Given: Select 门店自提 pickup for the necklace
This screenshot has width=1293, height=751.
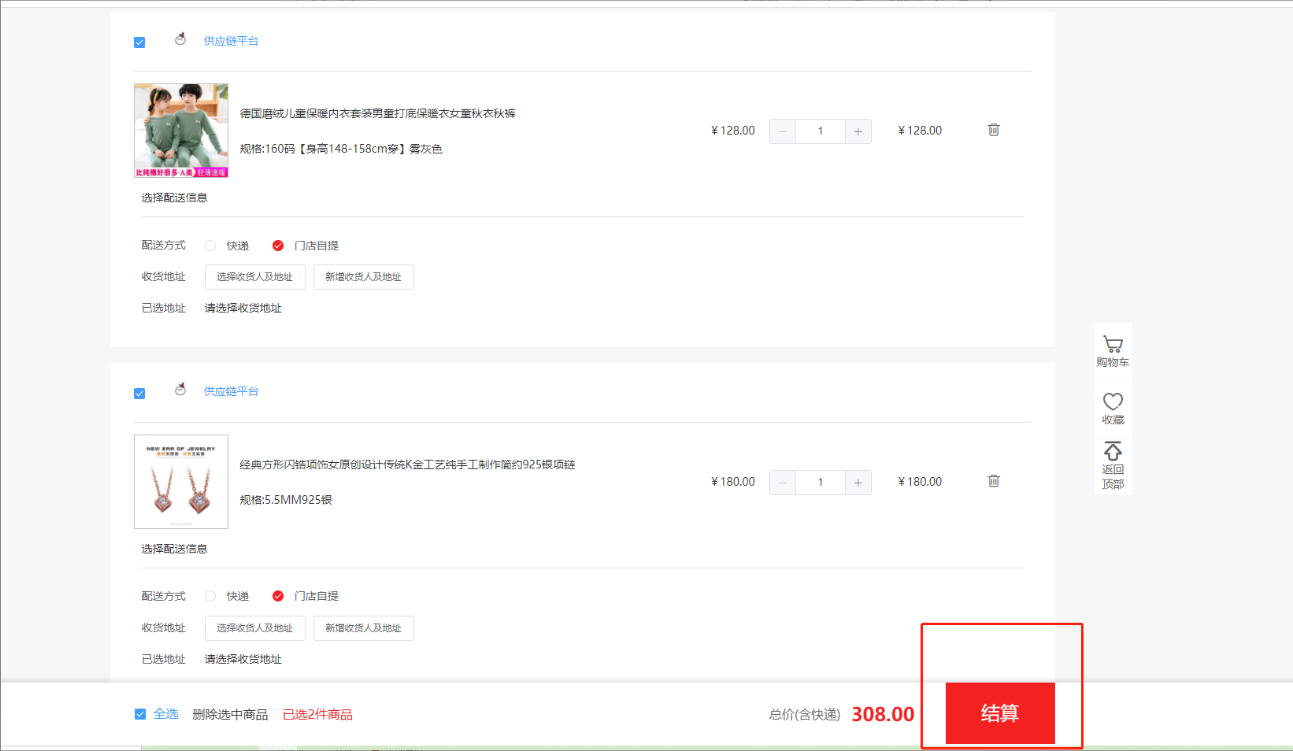Looking at the screenshot, I should click(x=278, y=596).
